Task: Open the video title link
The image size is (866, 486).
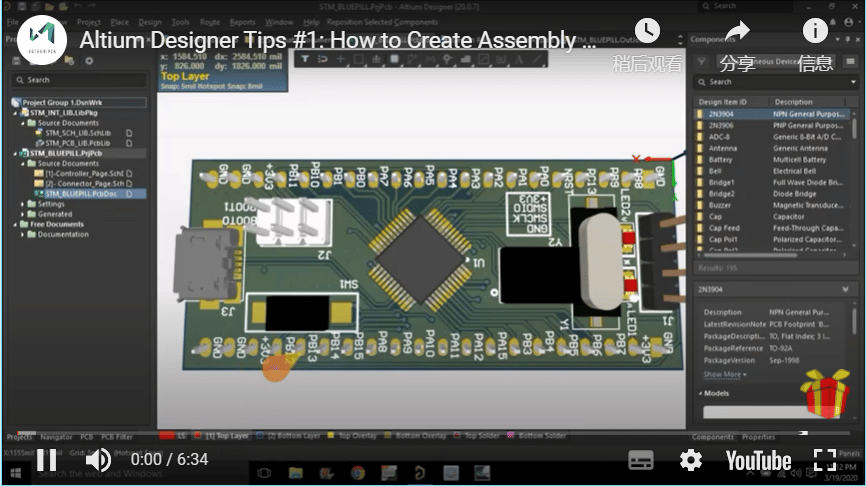Action: pyautogui.click(x=337, y=40)
